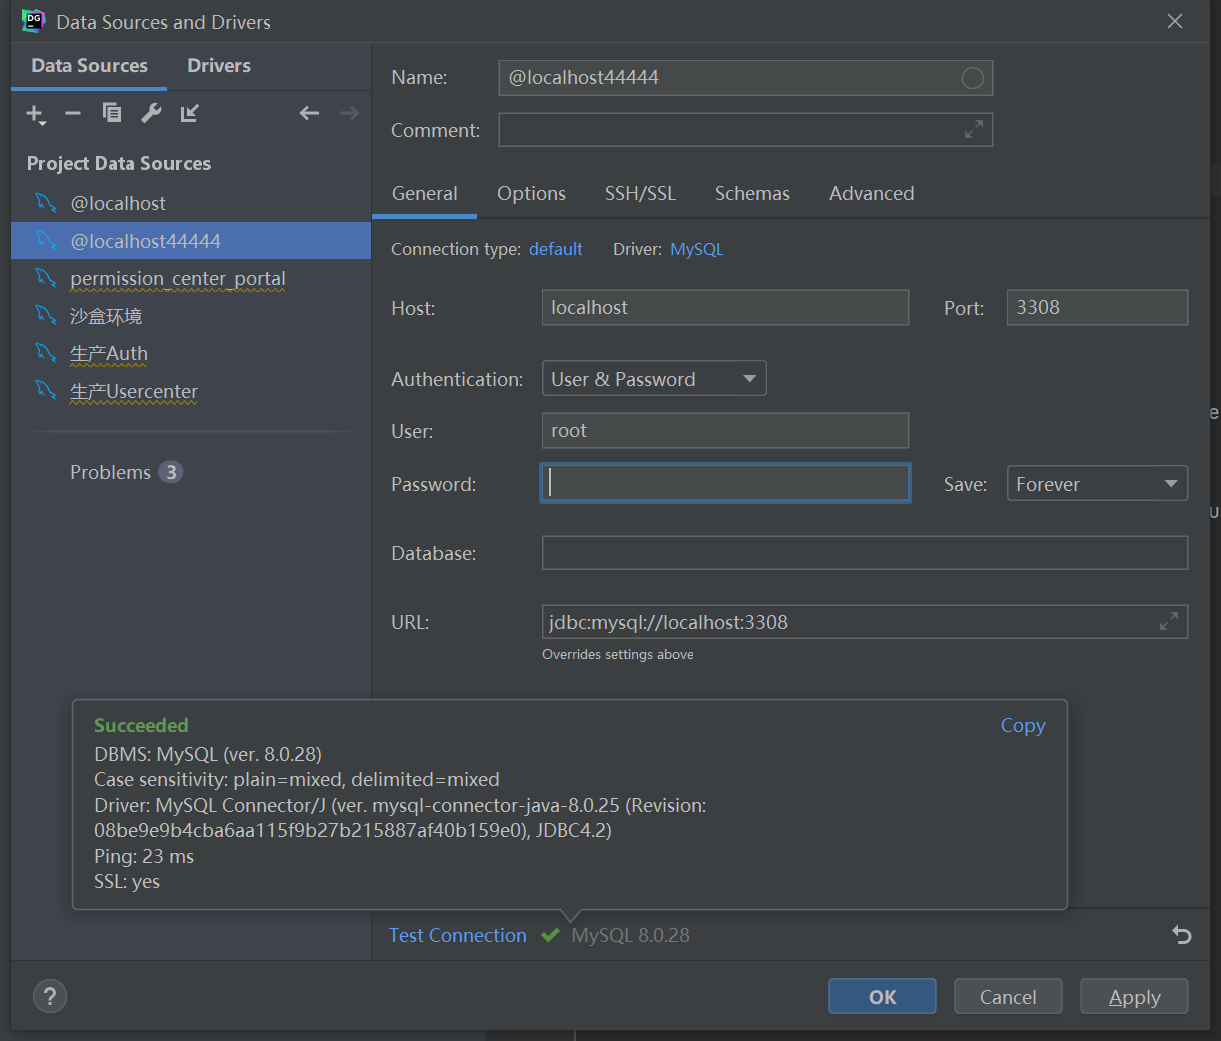Open the General tab
Viewport: 1221px width, 1041px height.
(x=425, y=194)
